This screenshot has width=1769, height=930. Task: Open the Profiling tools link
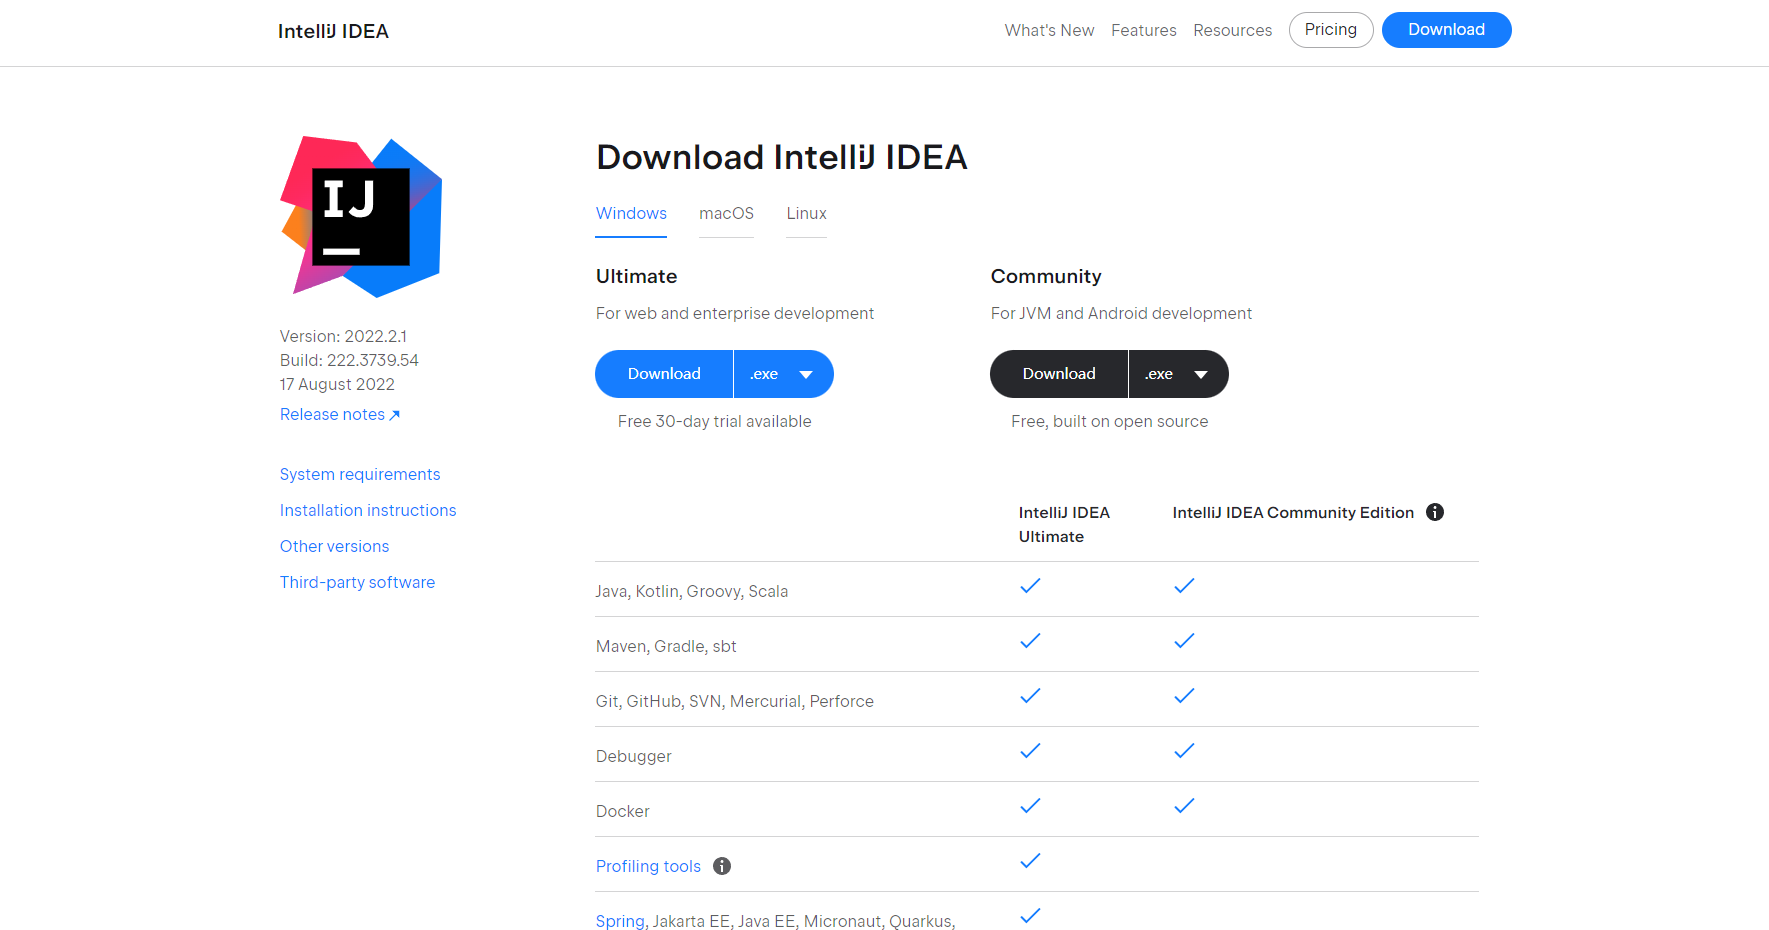(x=648, y=866)
